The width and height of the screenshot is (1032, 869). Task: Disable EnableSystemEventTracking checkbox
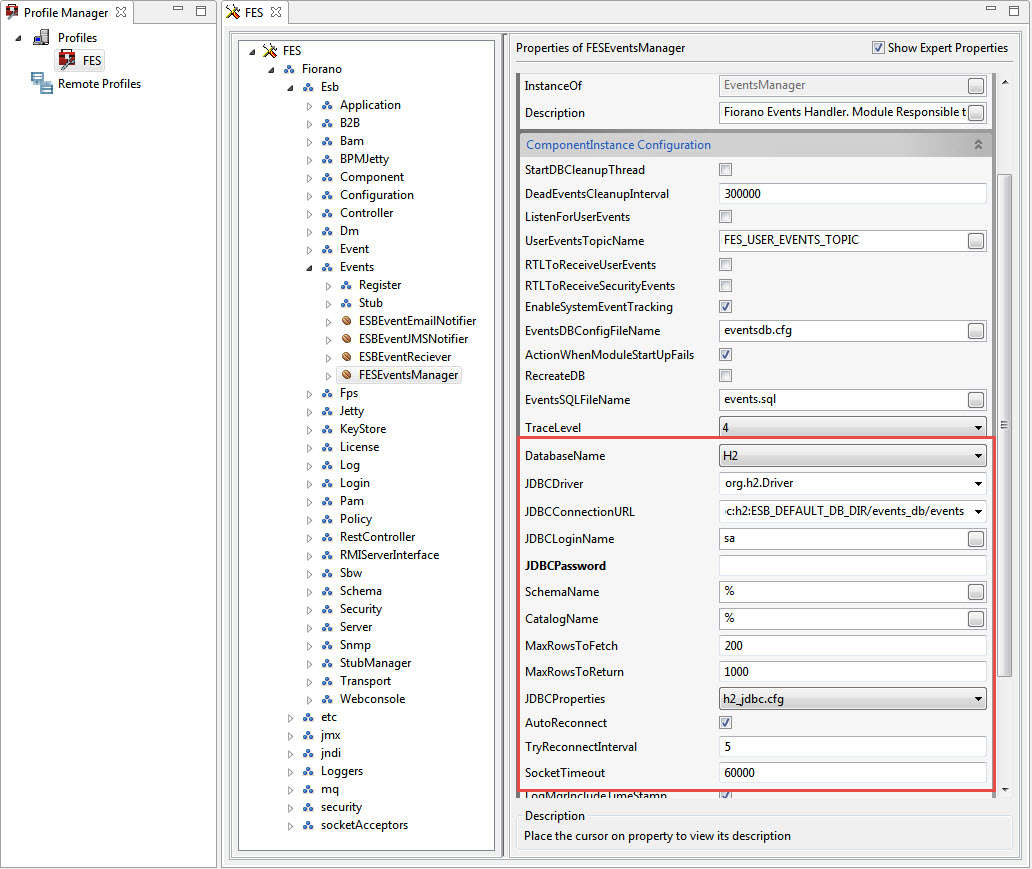725,307
